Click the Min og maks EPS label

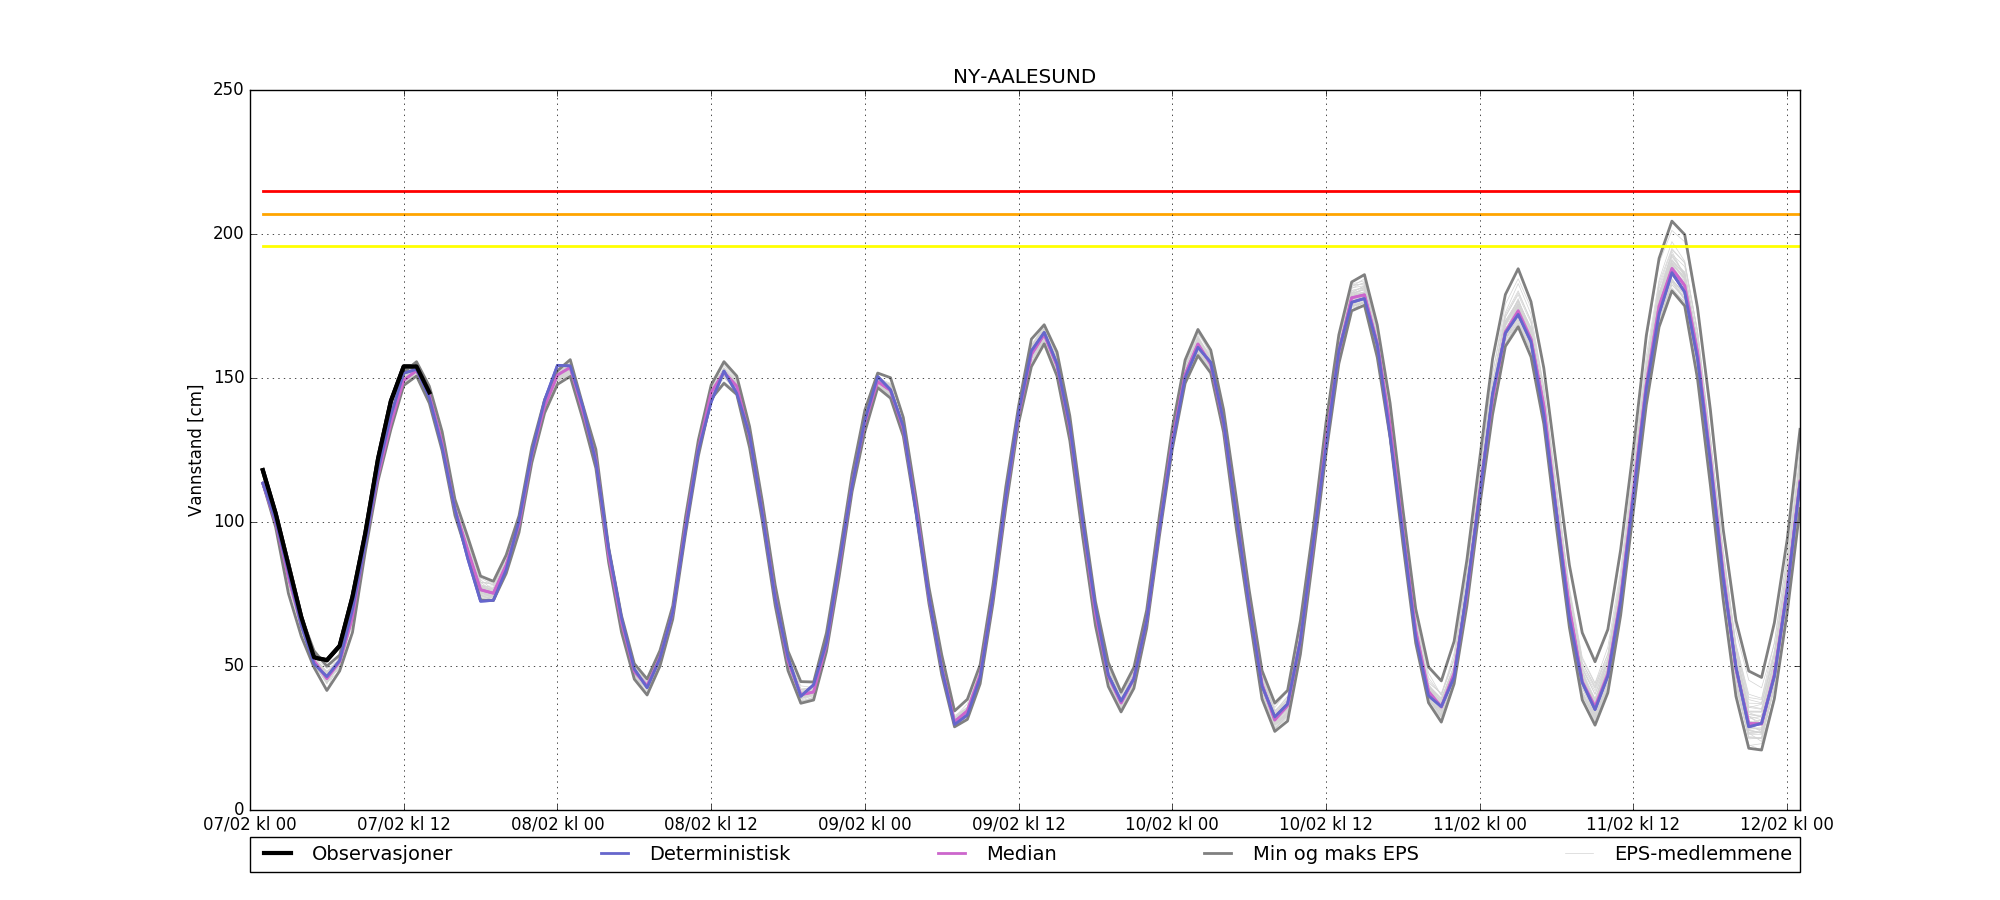[x=1335, y=854]
